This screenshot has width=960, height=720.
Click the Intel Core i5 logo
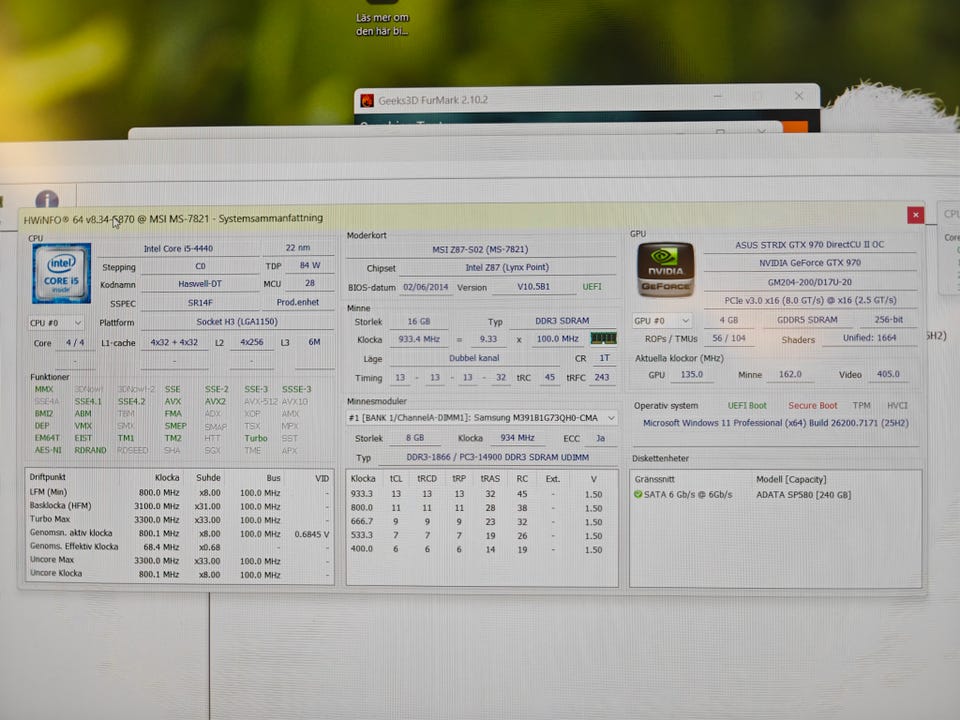(61, 273)
